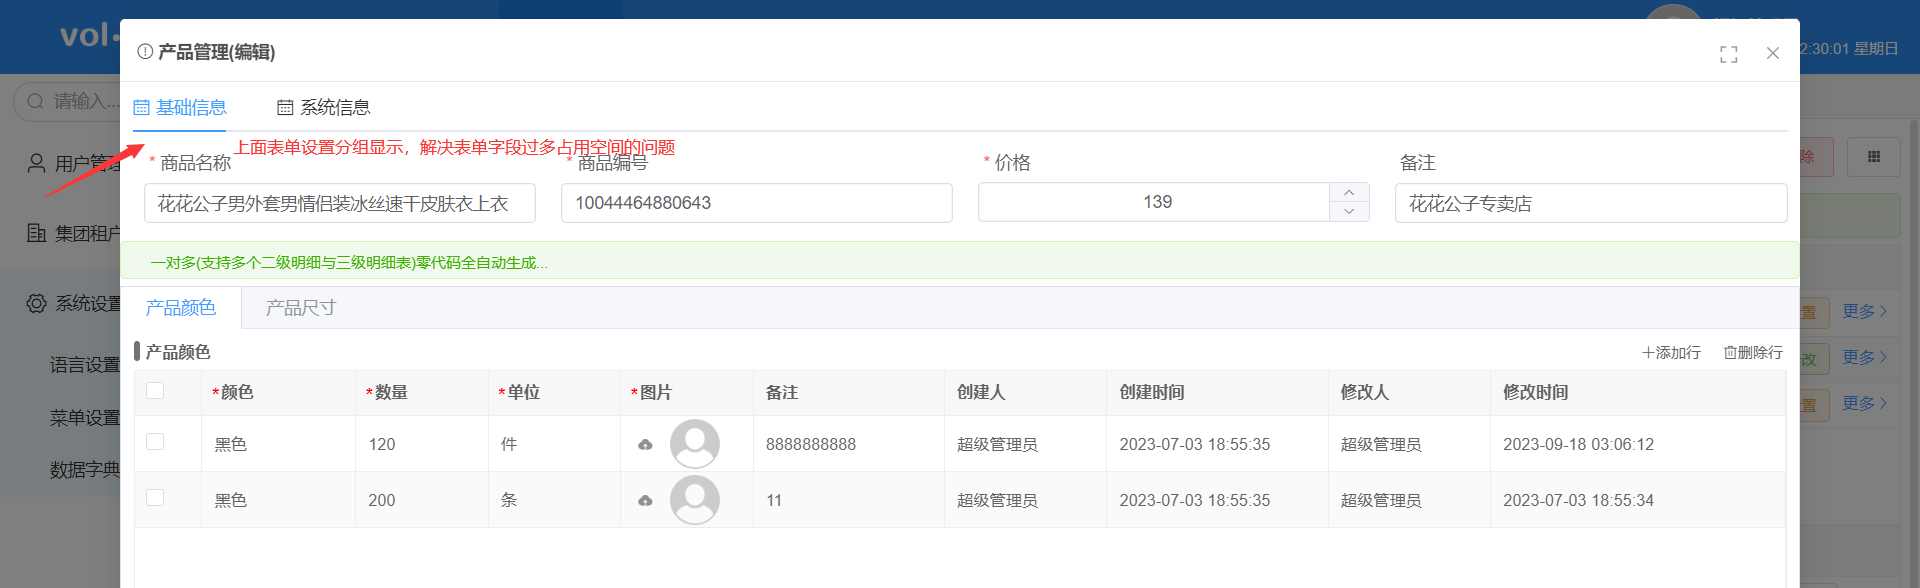This screenshot has width=1920, height=588.
Task: Click the info icon beside 产品管理(编辑) title
Action: (x=145, y=52)
